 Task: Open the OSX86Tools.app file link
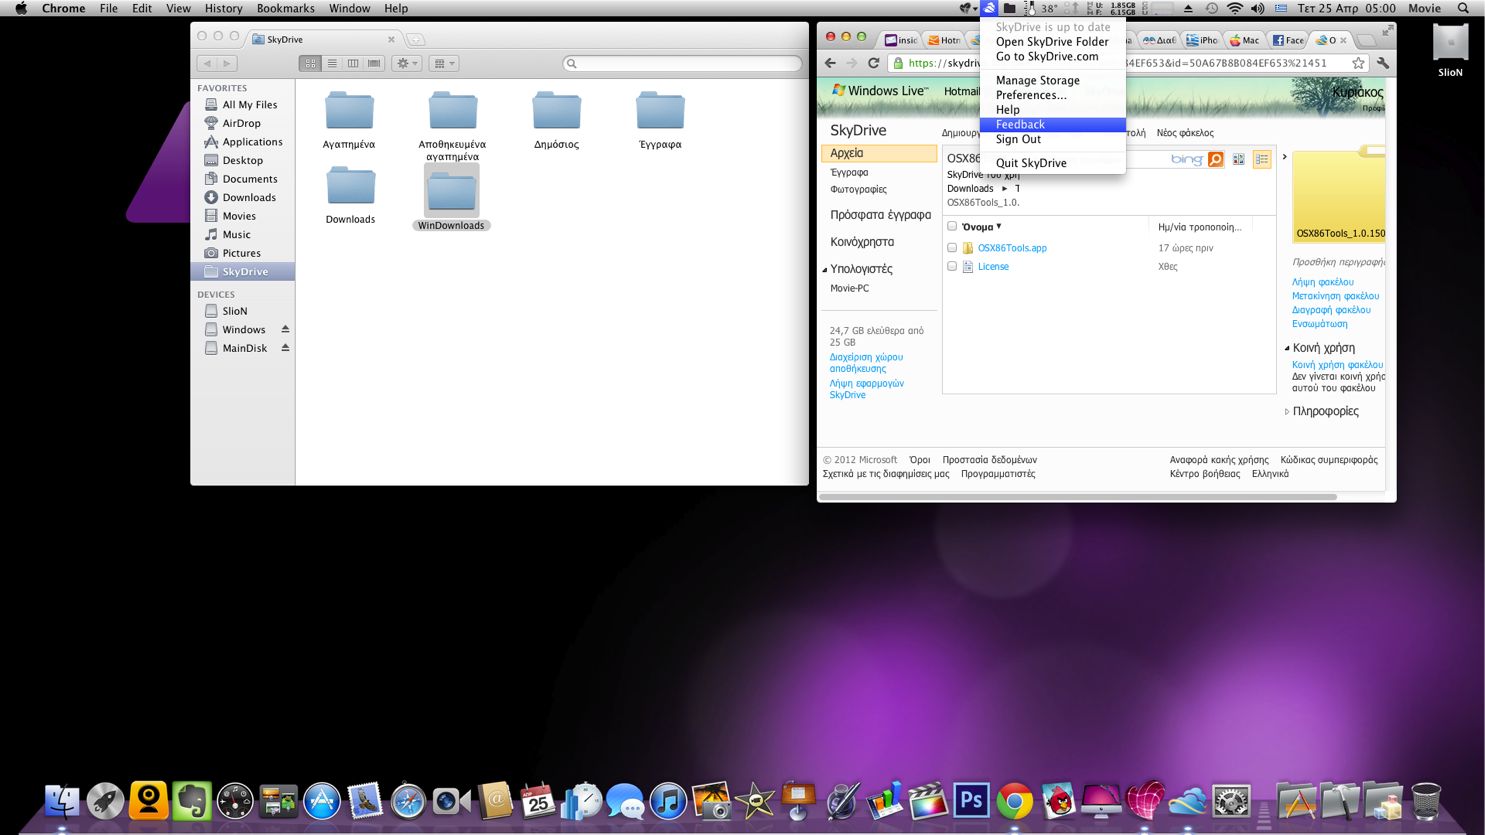(1012, 248)
